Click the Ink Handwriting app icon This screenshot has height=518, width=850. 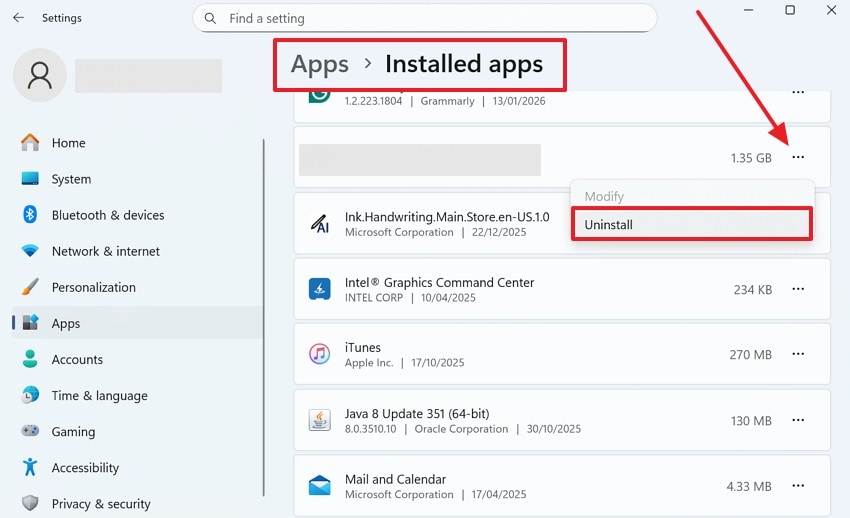319,223
